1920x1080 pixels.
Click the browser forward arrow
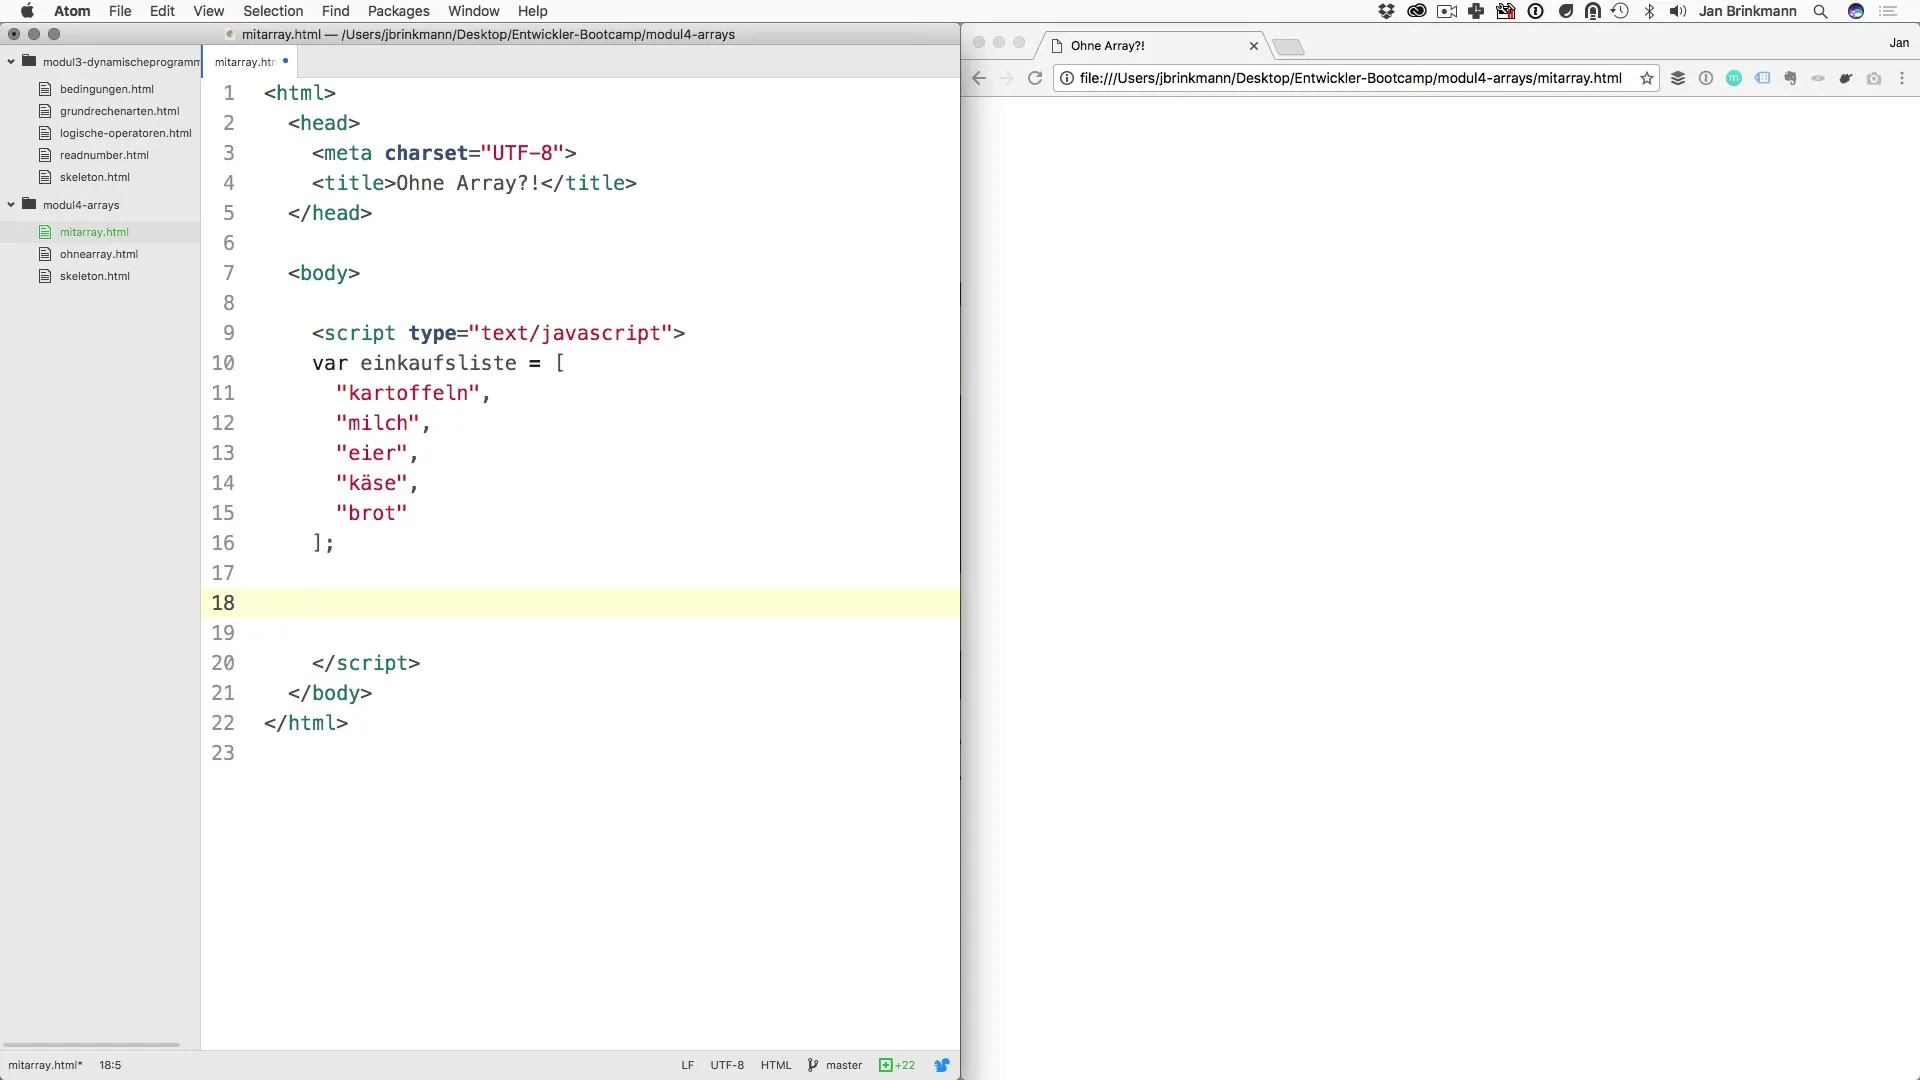pyautogui.click(x=1007, y=78)
